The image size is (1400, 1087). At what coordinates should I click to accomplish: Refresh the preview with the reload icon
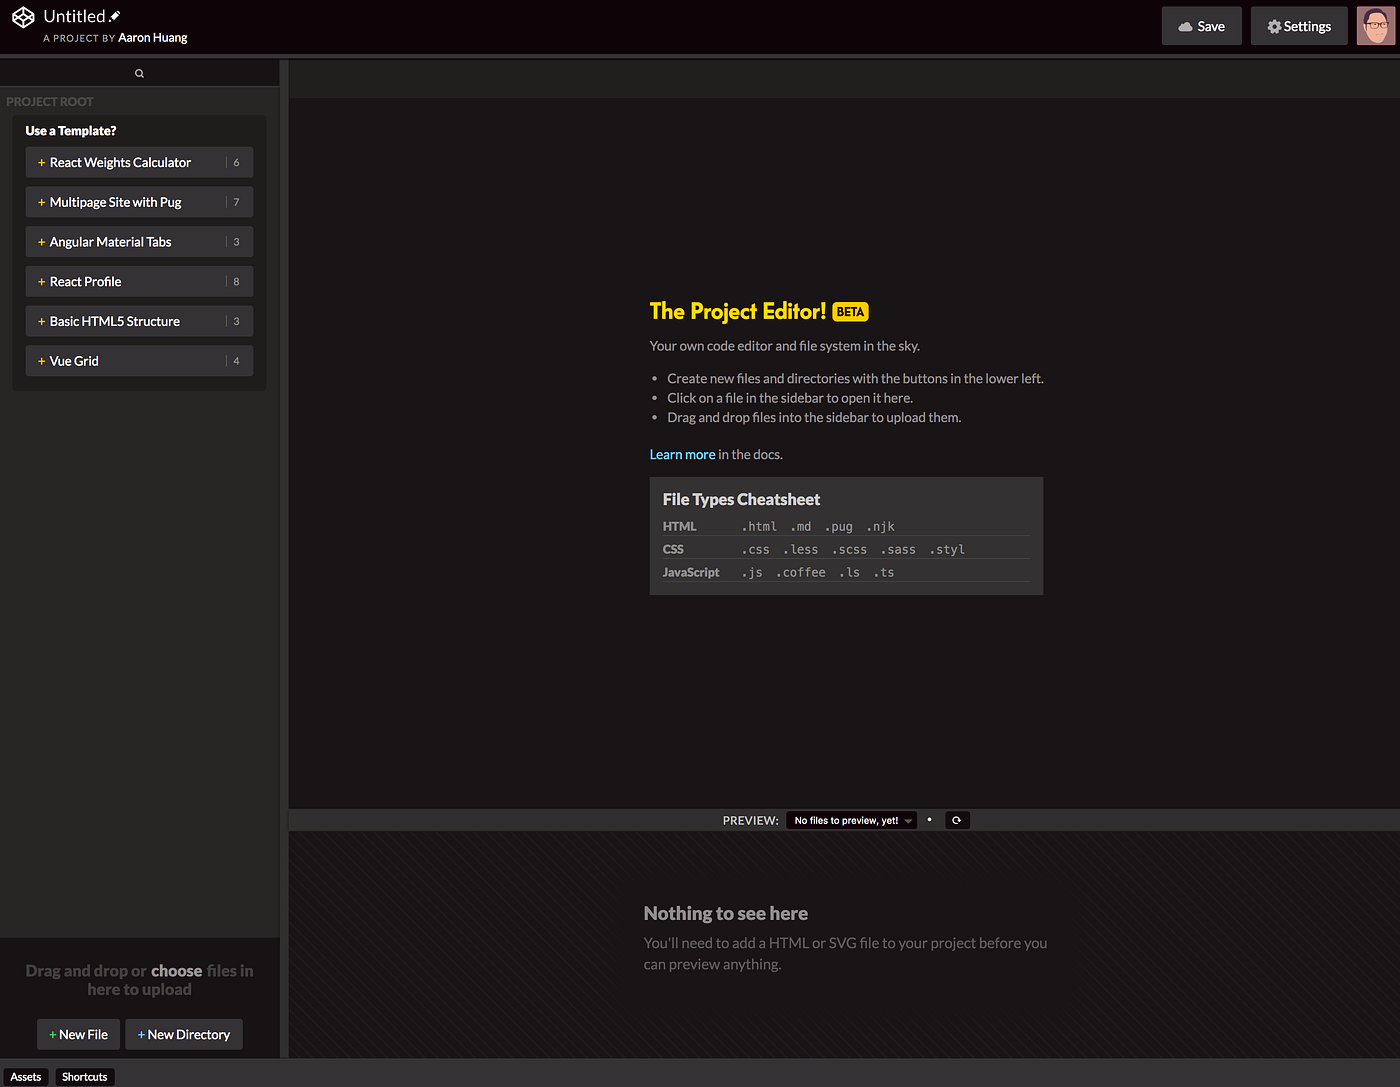(x=956, y=819)
